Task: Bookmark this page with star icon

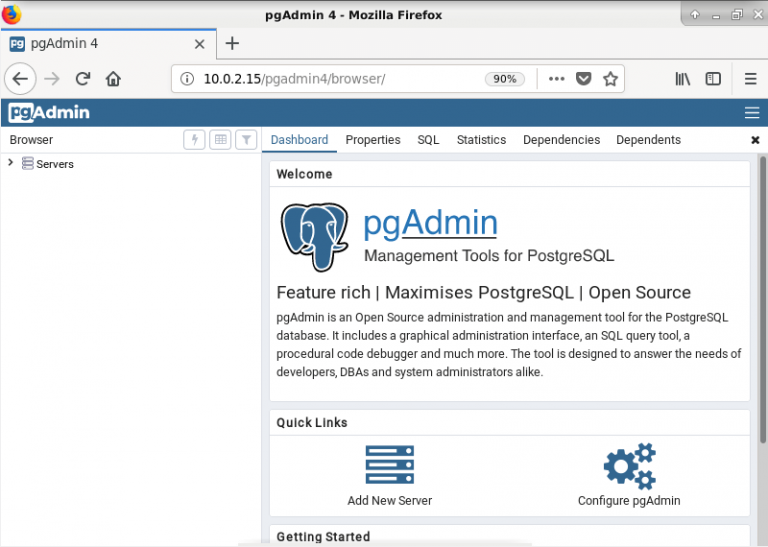Action: 610,79
